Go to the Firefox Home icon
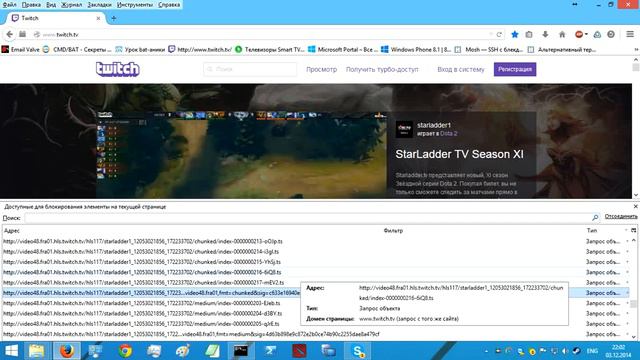The width and height of the screenshot is (640, 360). click(562, 34)
